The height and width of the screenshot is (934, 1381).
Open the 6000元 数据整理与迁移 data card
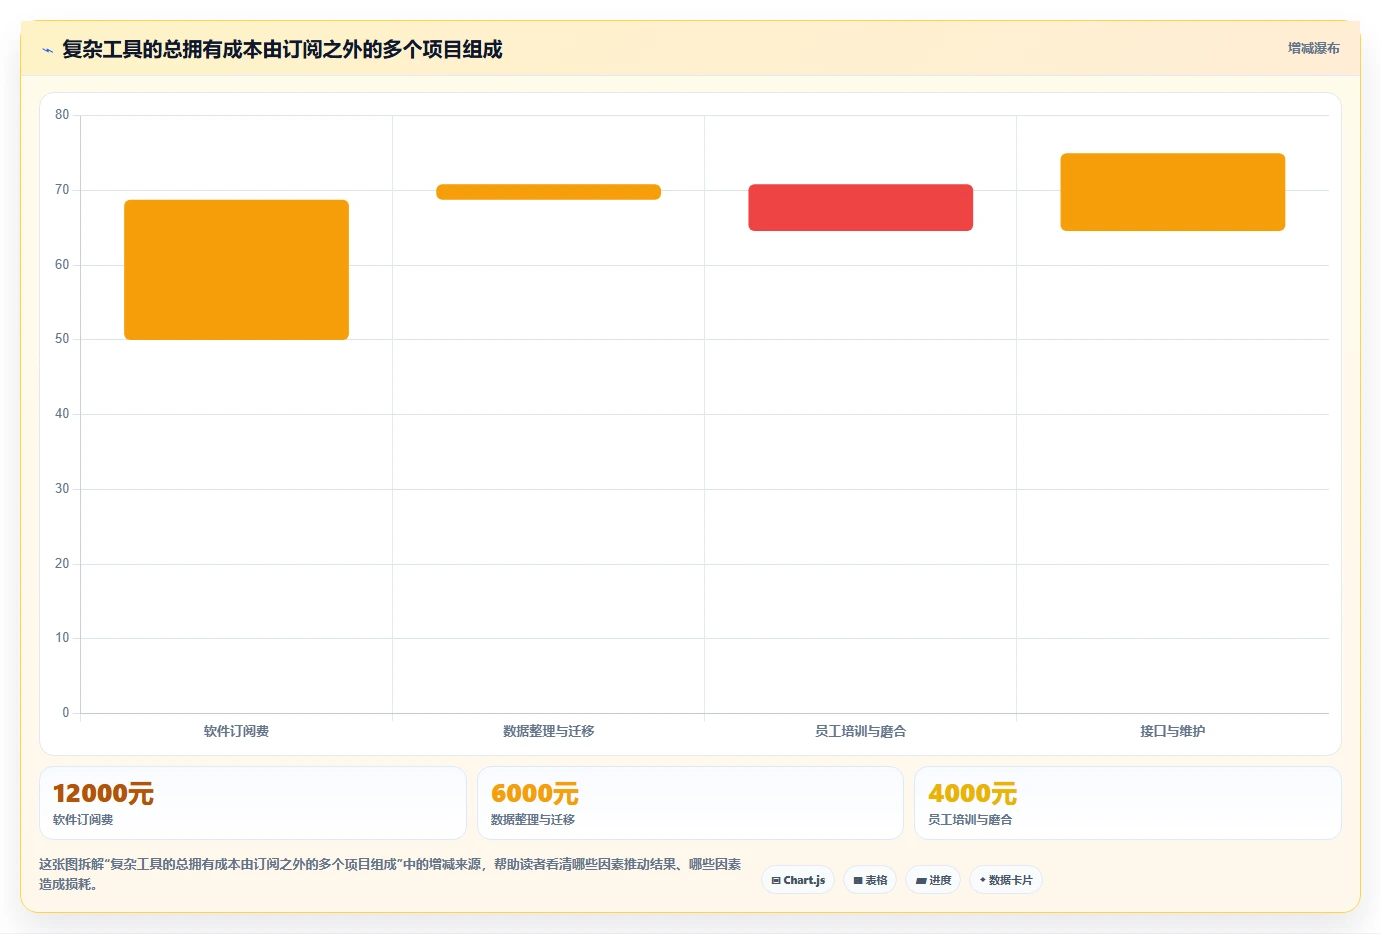pos(690,803)
